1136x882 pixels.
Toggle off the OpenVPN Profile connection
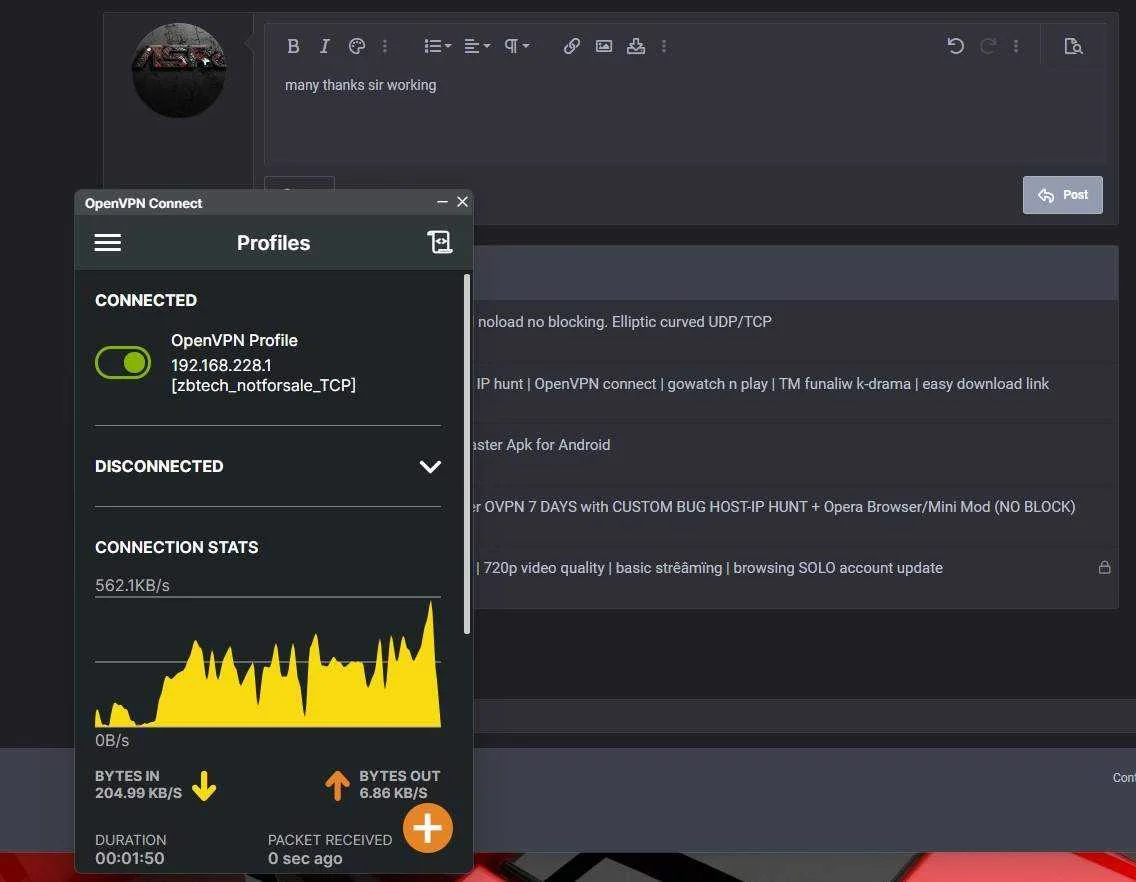point(122,362)
